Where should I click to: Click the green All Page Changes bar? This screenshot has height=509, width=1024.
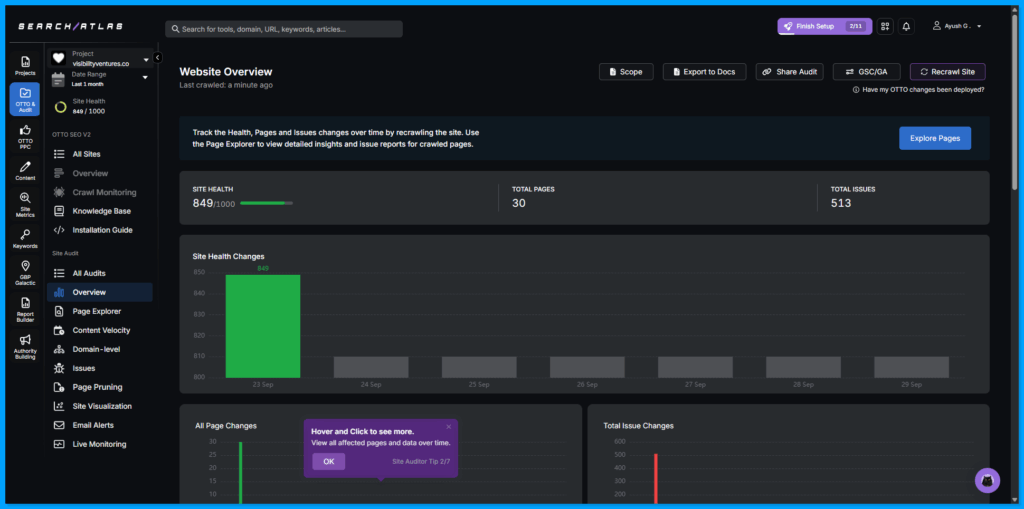(x=240, y=473)
